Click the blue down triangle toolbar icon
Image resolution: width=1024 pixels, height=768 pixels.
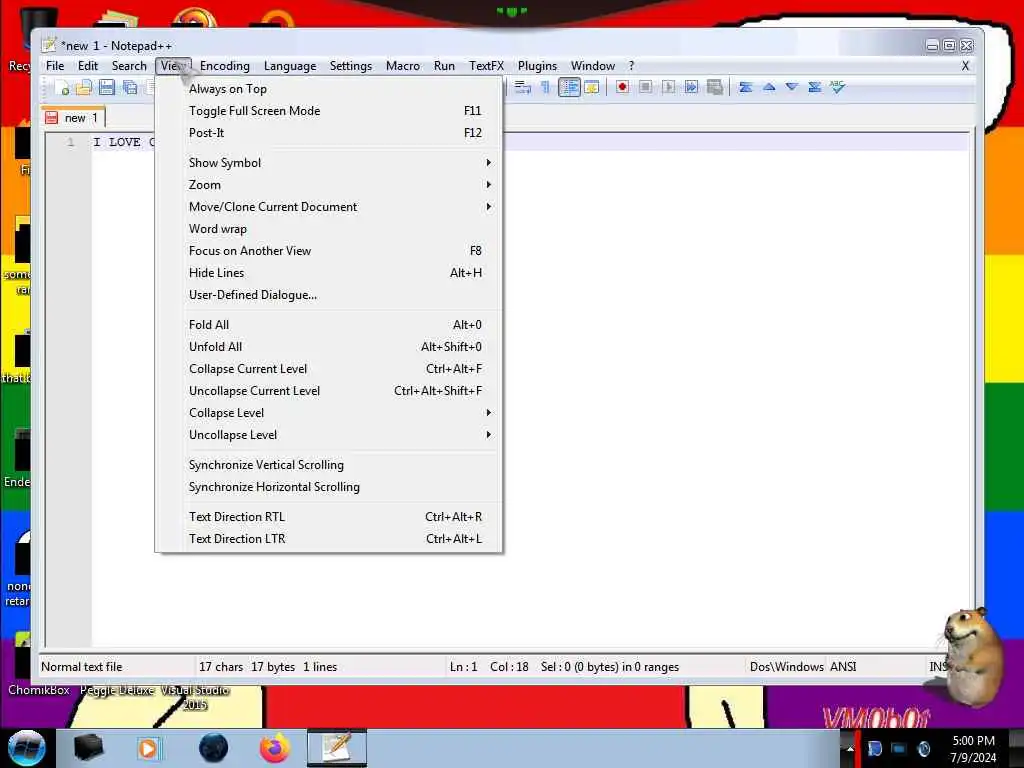coord(792,87)
